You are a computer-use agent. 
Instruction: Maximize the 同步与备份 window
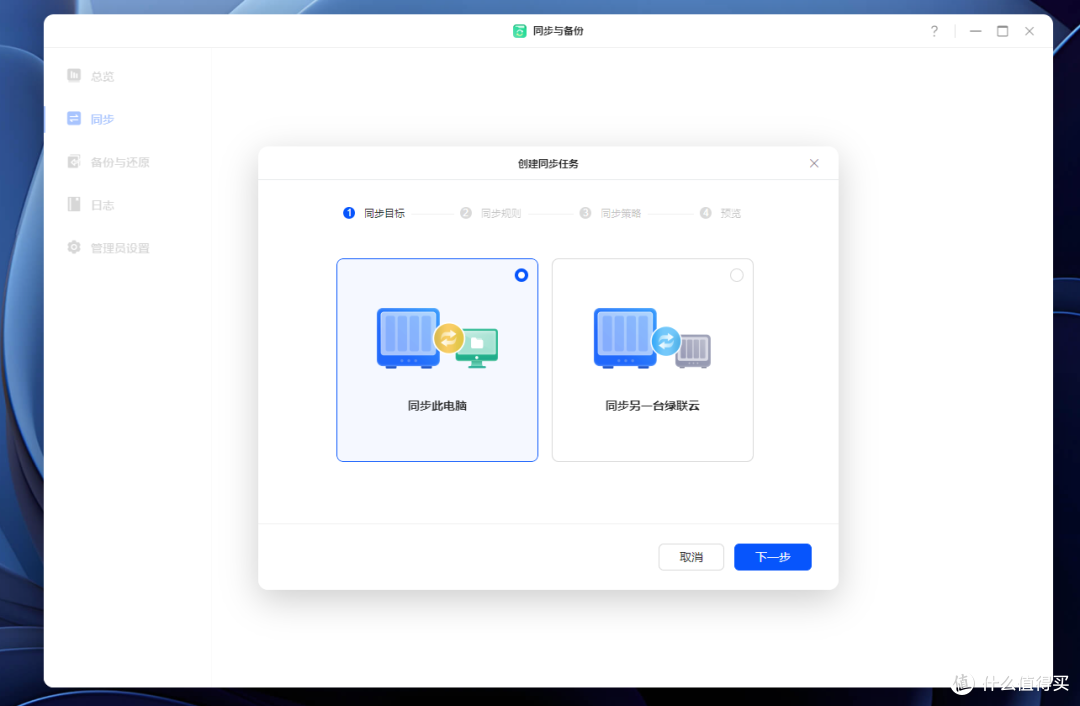tap(1002, 31)
